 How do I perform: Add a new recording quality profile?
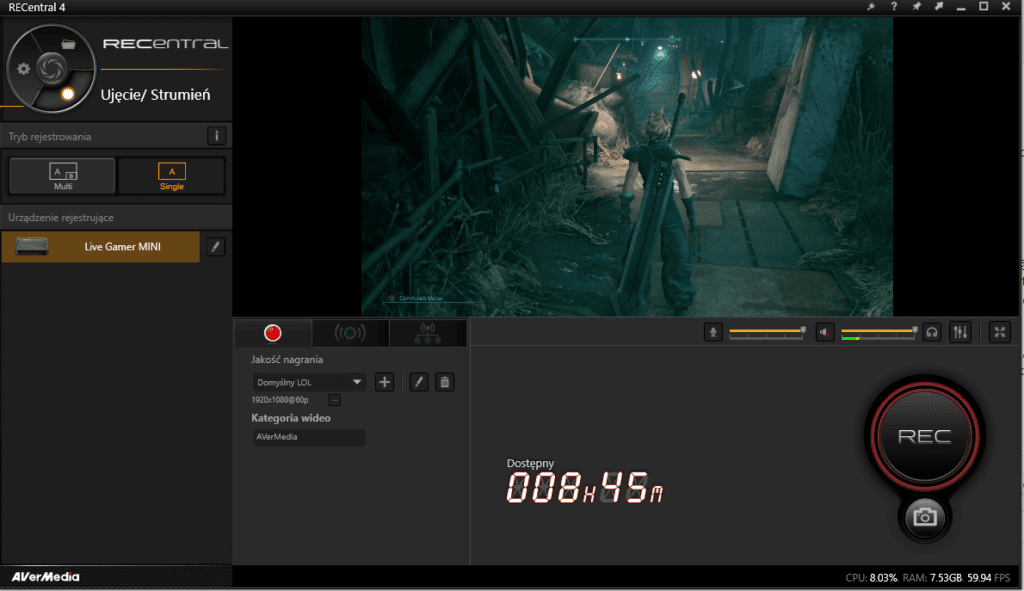coord(385,382)
